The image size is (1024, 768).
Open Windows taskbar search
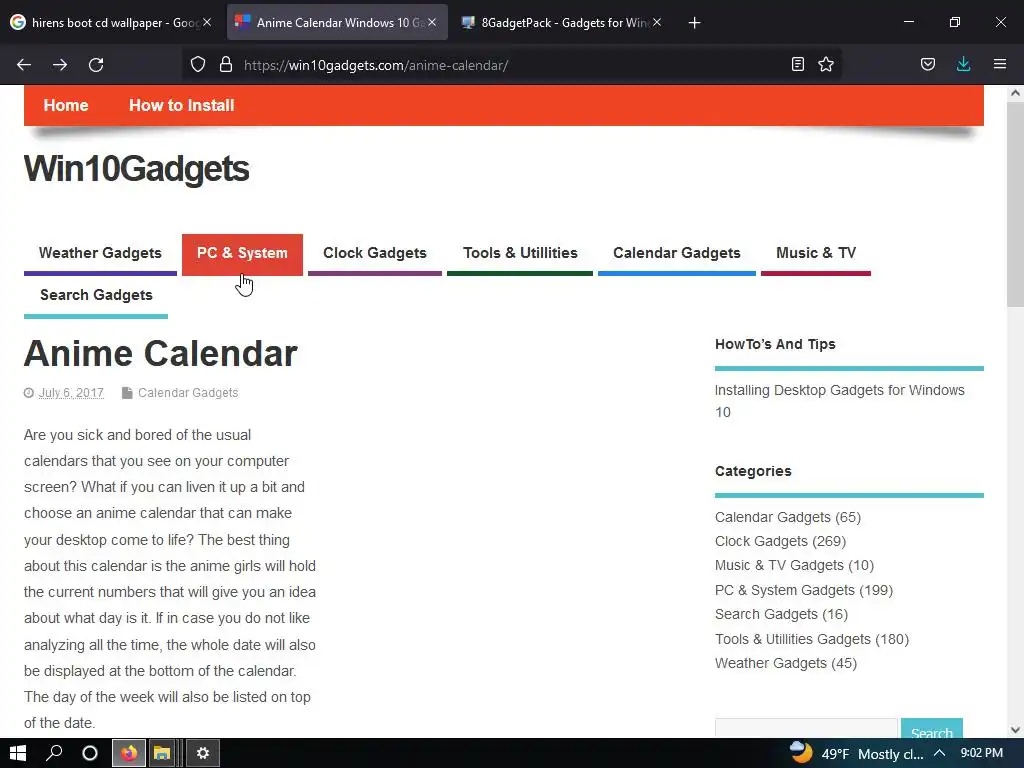coord(54,753)
